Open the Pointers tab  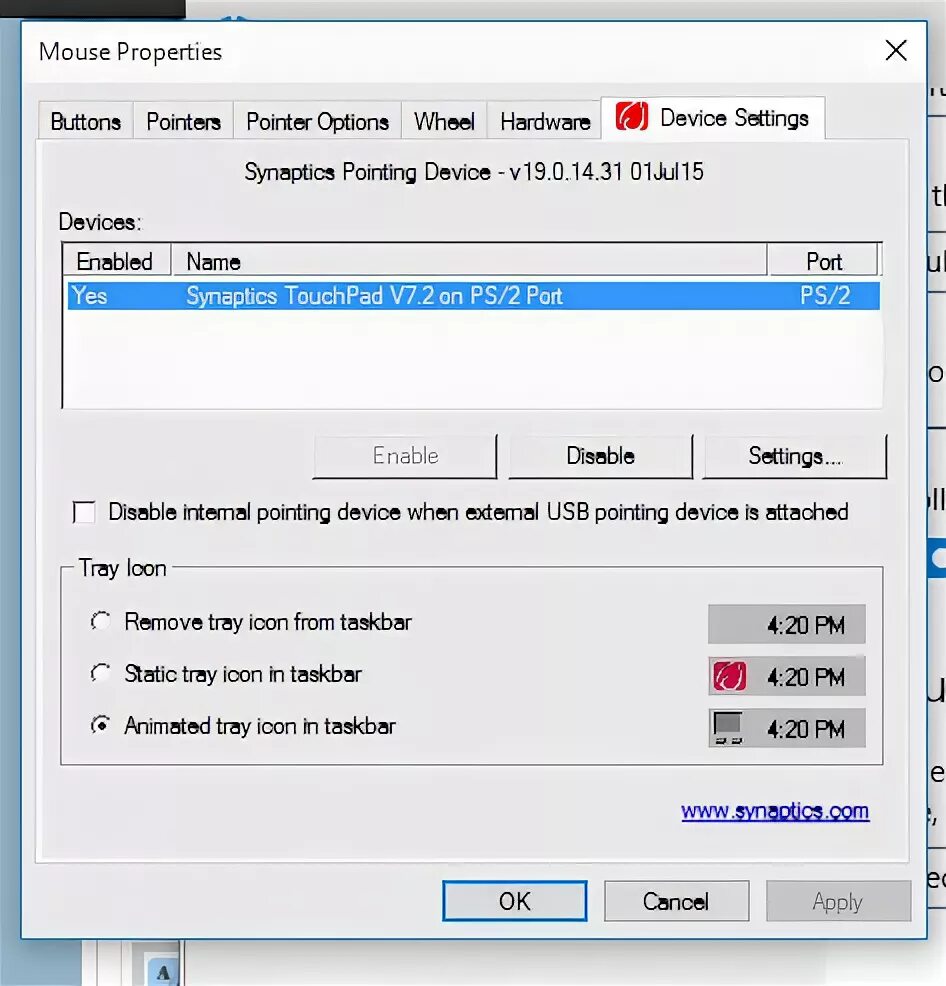(x=183, y=121)
